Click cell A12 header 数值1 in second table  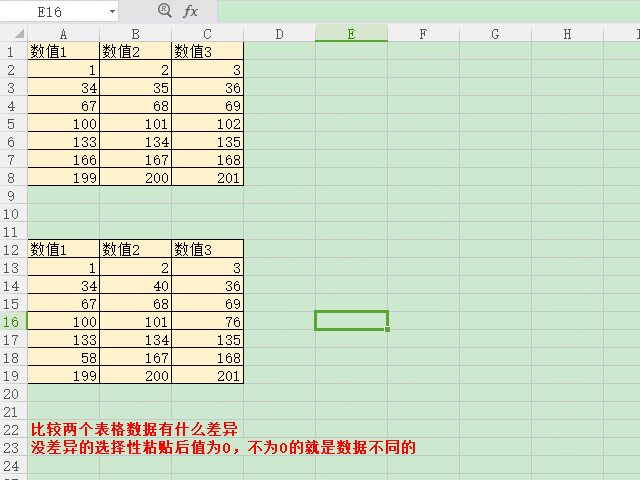tap(64, 249)
